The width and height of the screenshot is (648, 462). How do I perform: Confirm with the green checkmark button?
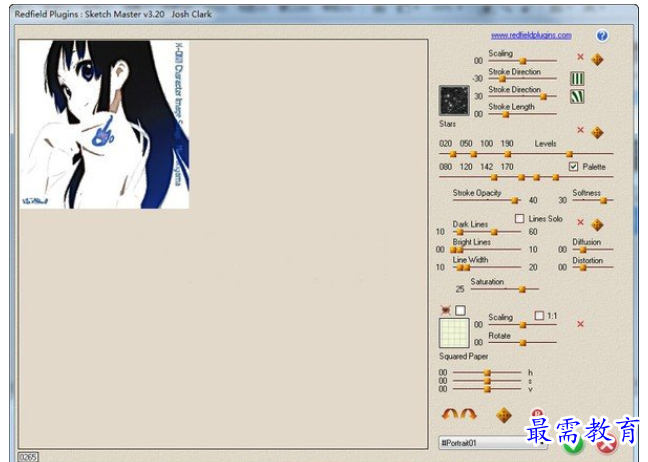(x=574, y=445)
